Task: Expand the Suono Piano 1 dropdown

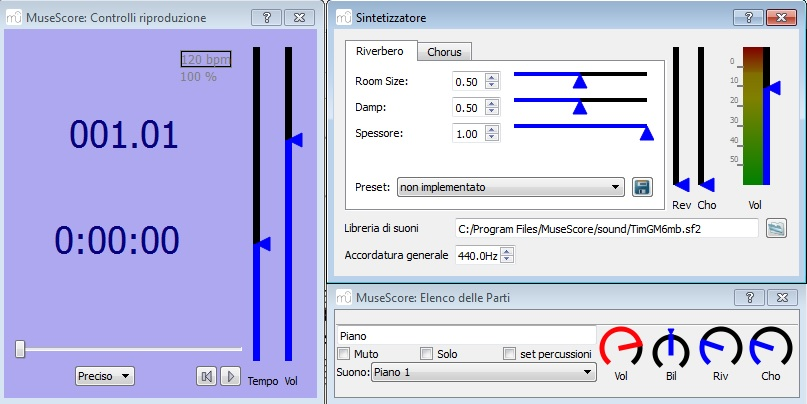Action: coord(482,372)
